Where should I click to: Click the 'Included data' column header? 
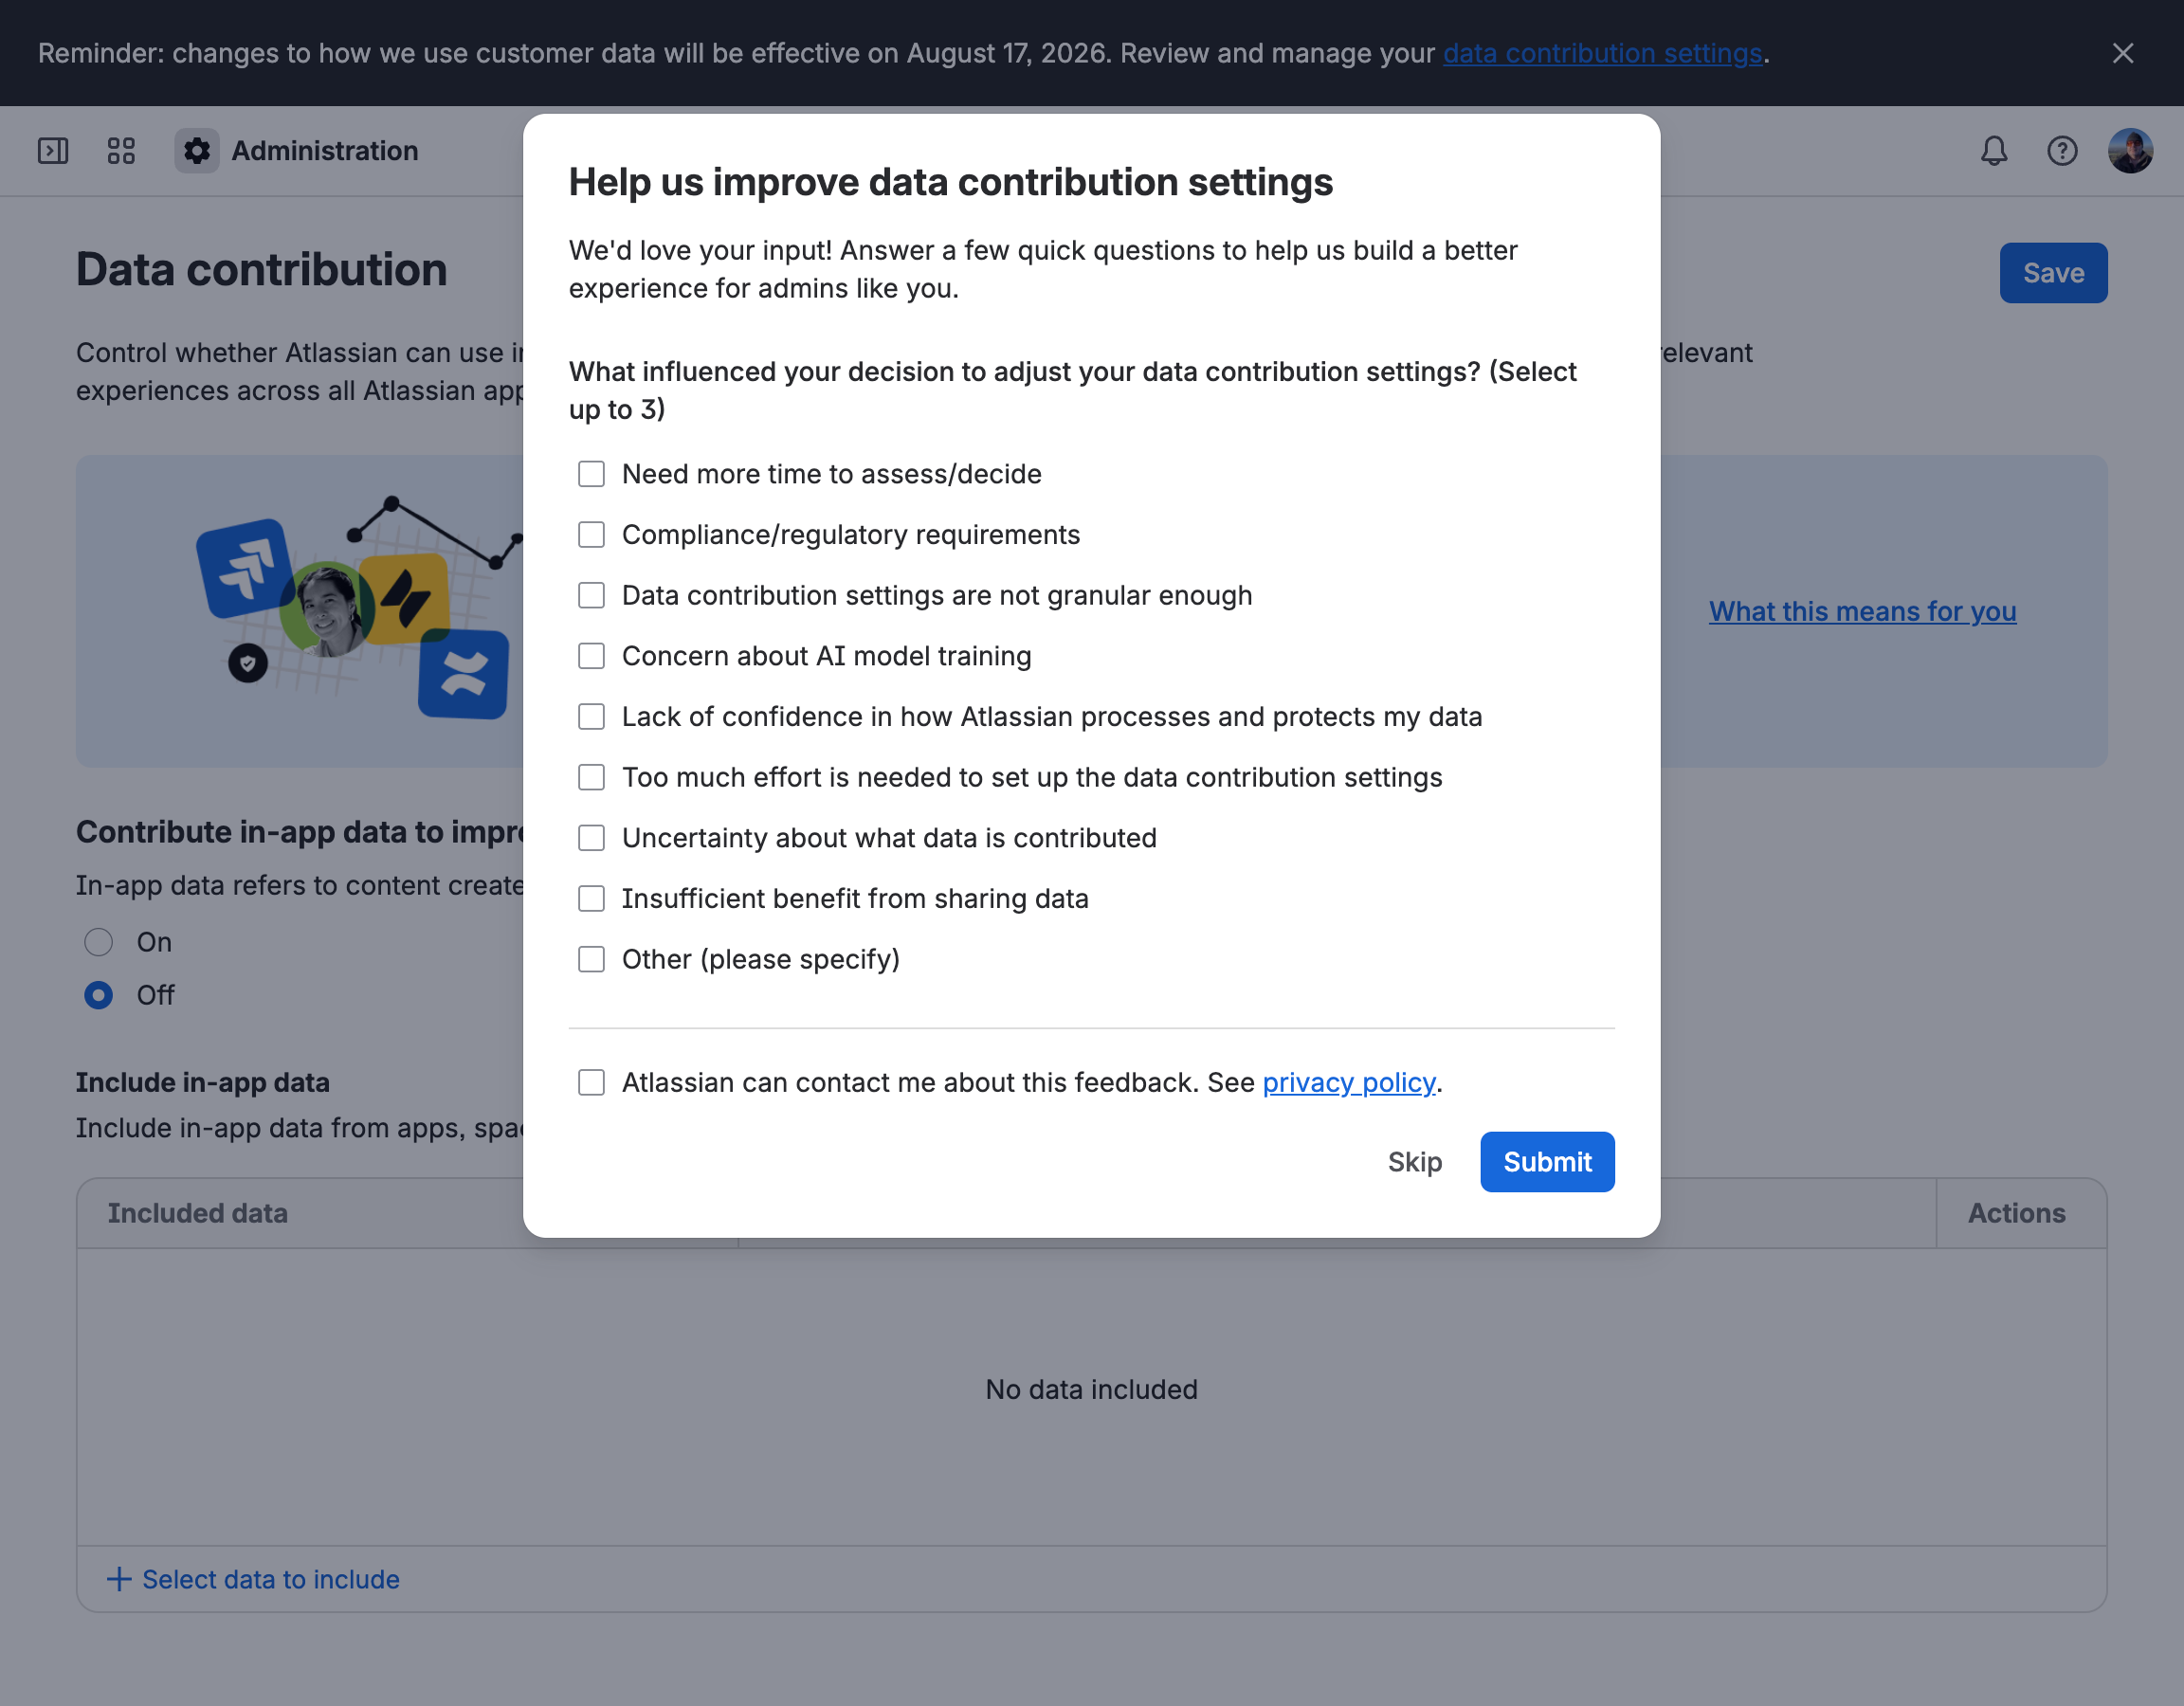tap(198, 1213)
